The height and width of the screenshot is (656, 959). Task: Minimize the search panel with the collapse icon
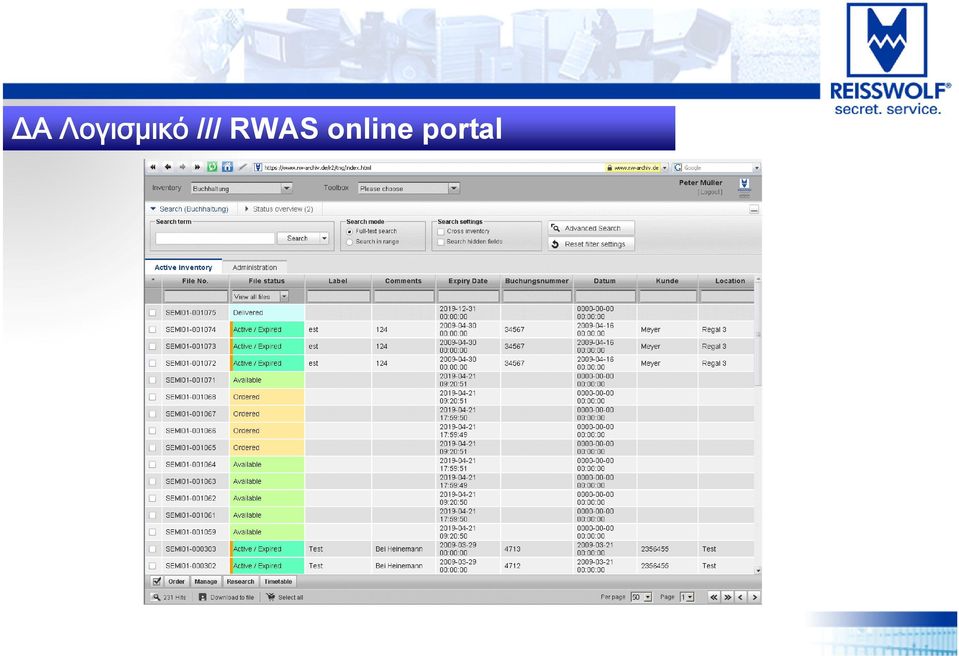[x=754, y=210]
